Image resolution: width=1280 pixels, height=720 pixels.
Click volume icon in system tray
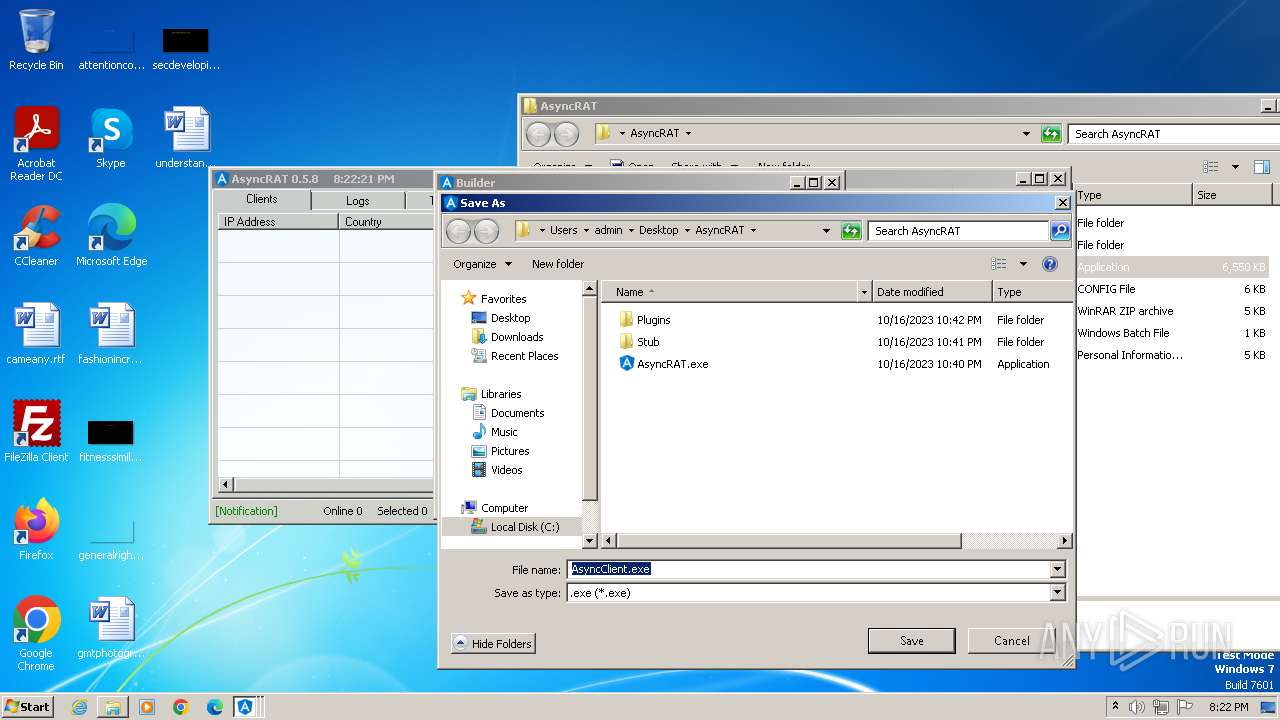(1137, 707)
